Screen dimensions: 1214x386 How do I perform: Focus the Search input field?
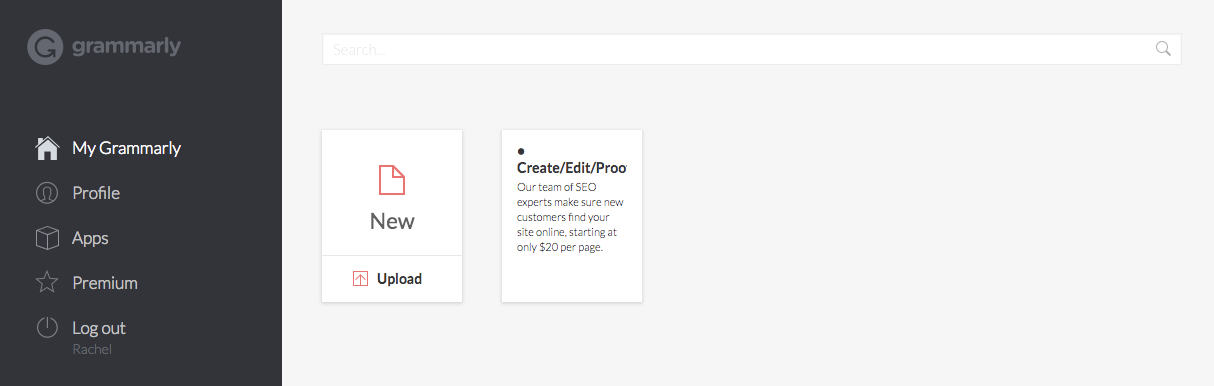click(751, 49)
